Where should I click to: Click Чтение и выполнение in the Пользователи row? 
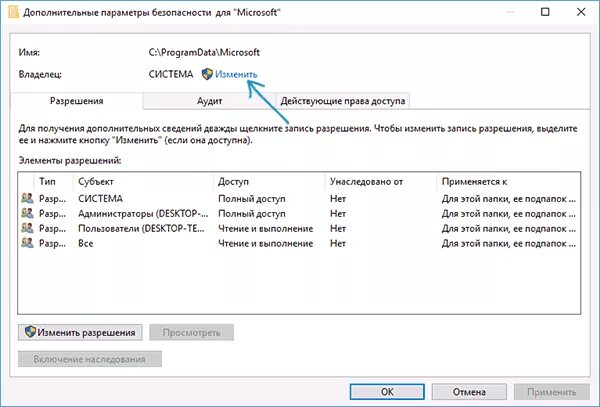[266, 228]
